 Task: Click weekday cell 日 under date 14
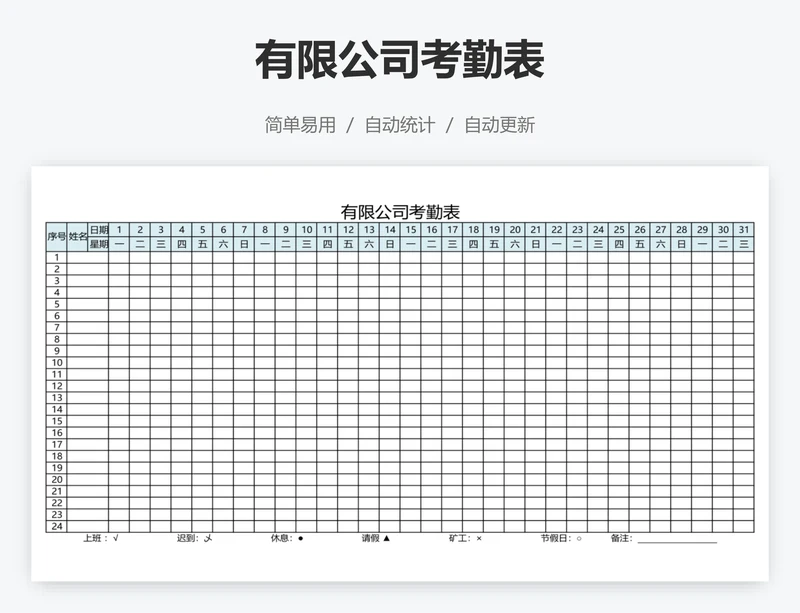pos(390,244)
